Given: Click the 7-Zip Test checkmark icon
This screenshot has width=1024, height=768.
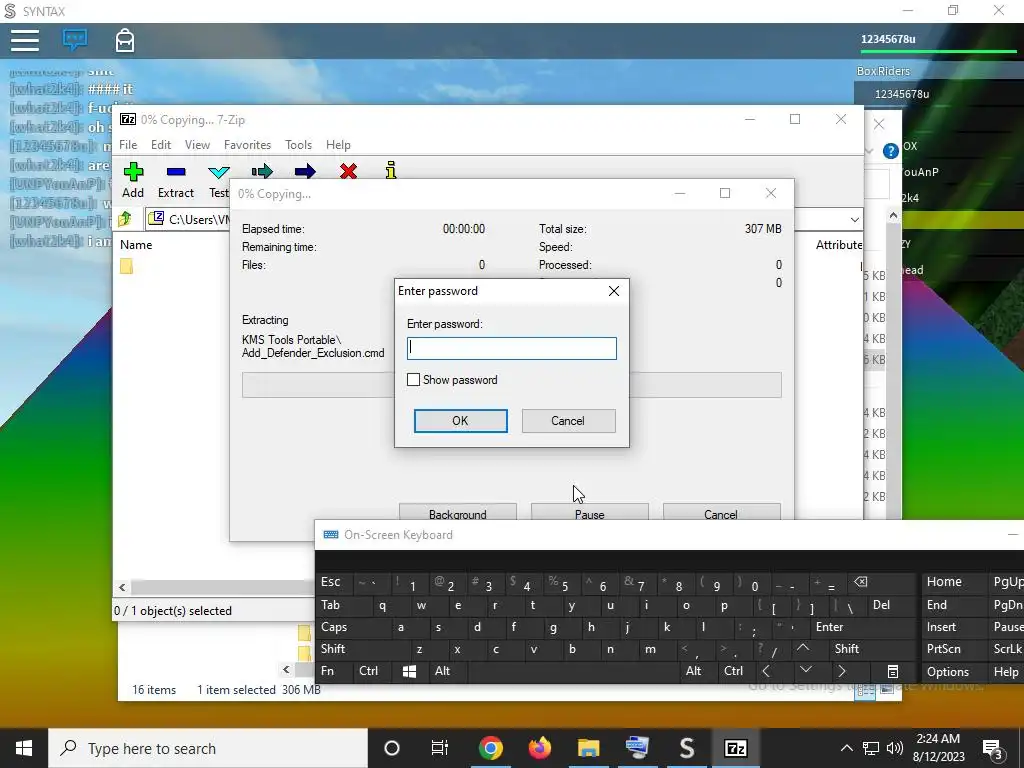Looking at the screenshot, I should point(219,172).
